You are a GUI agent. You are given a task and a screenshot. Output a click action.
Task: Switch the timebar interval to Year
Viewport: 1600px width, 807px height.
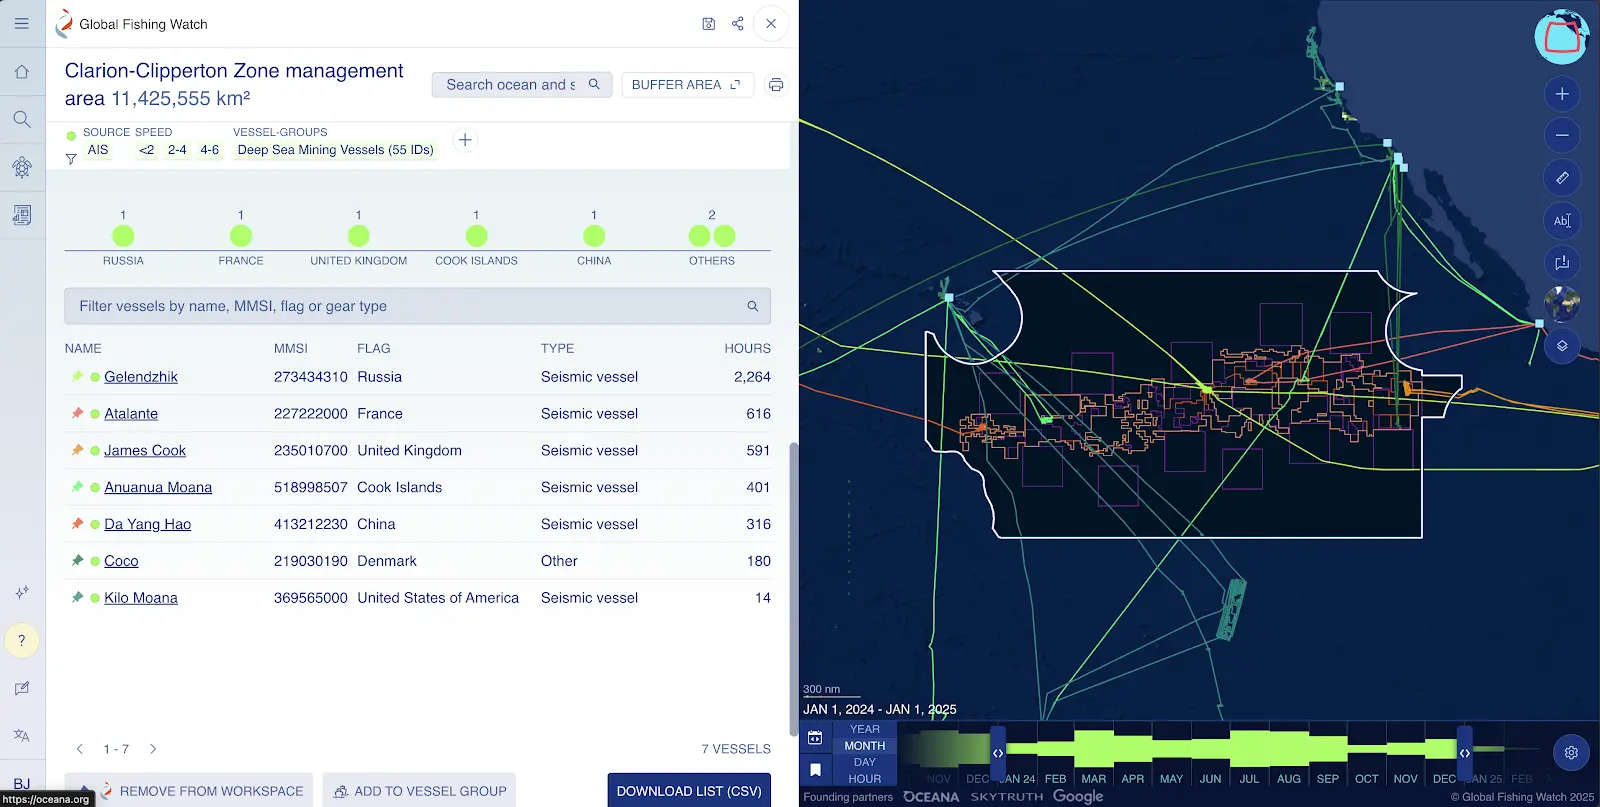point(864,729)
